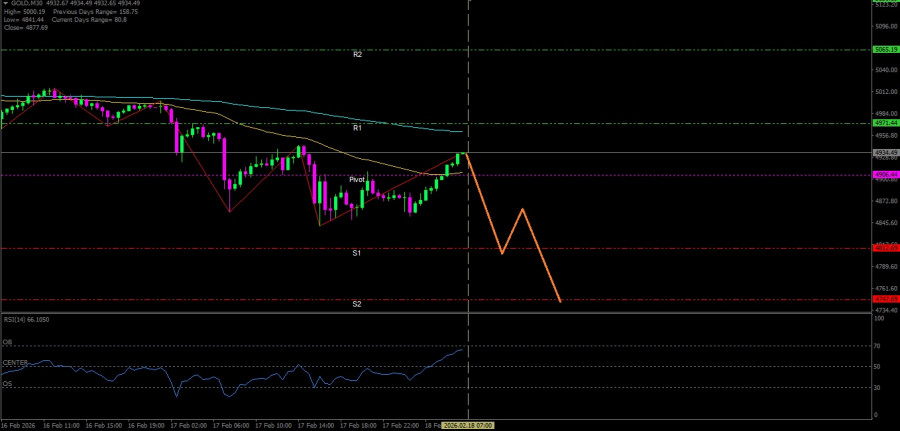
Task: Click the 17 Feb 22:00 time label
Action: [401, 426]
